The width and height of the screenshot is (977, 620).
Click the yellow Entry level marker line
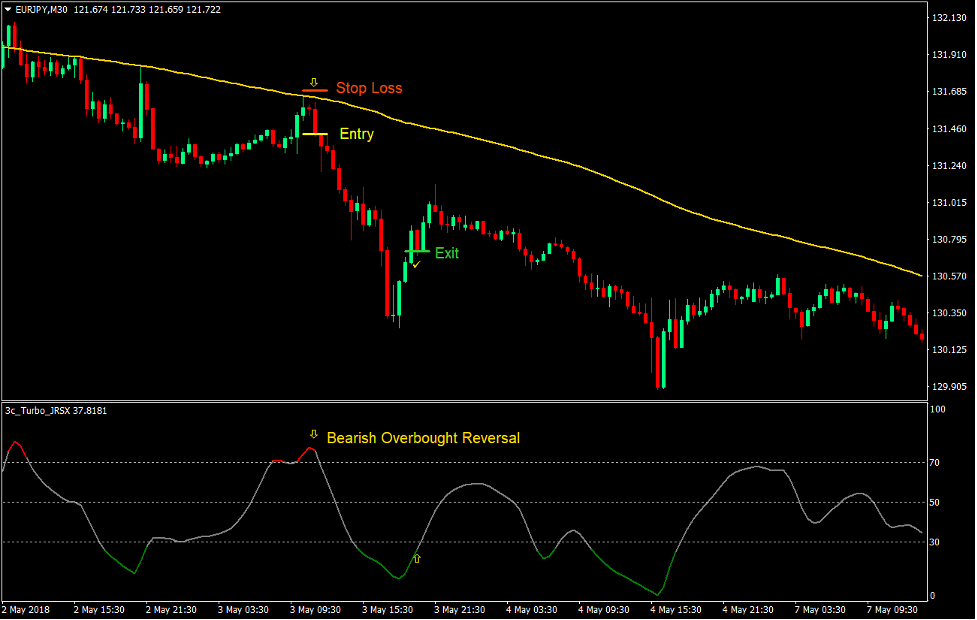click(x=316, y=133)
